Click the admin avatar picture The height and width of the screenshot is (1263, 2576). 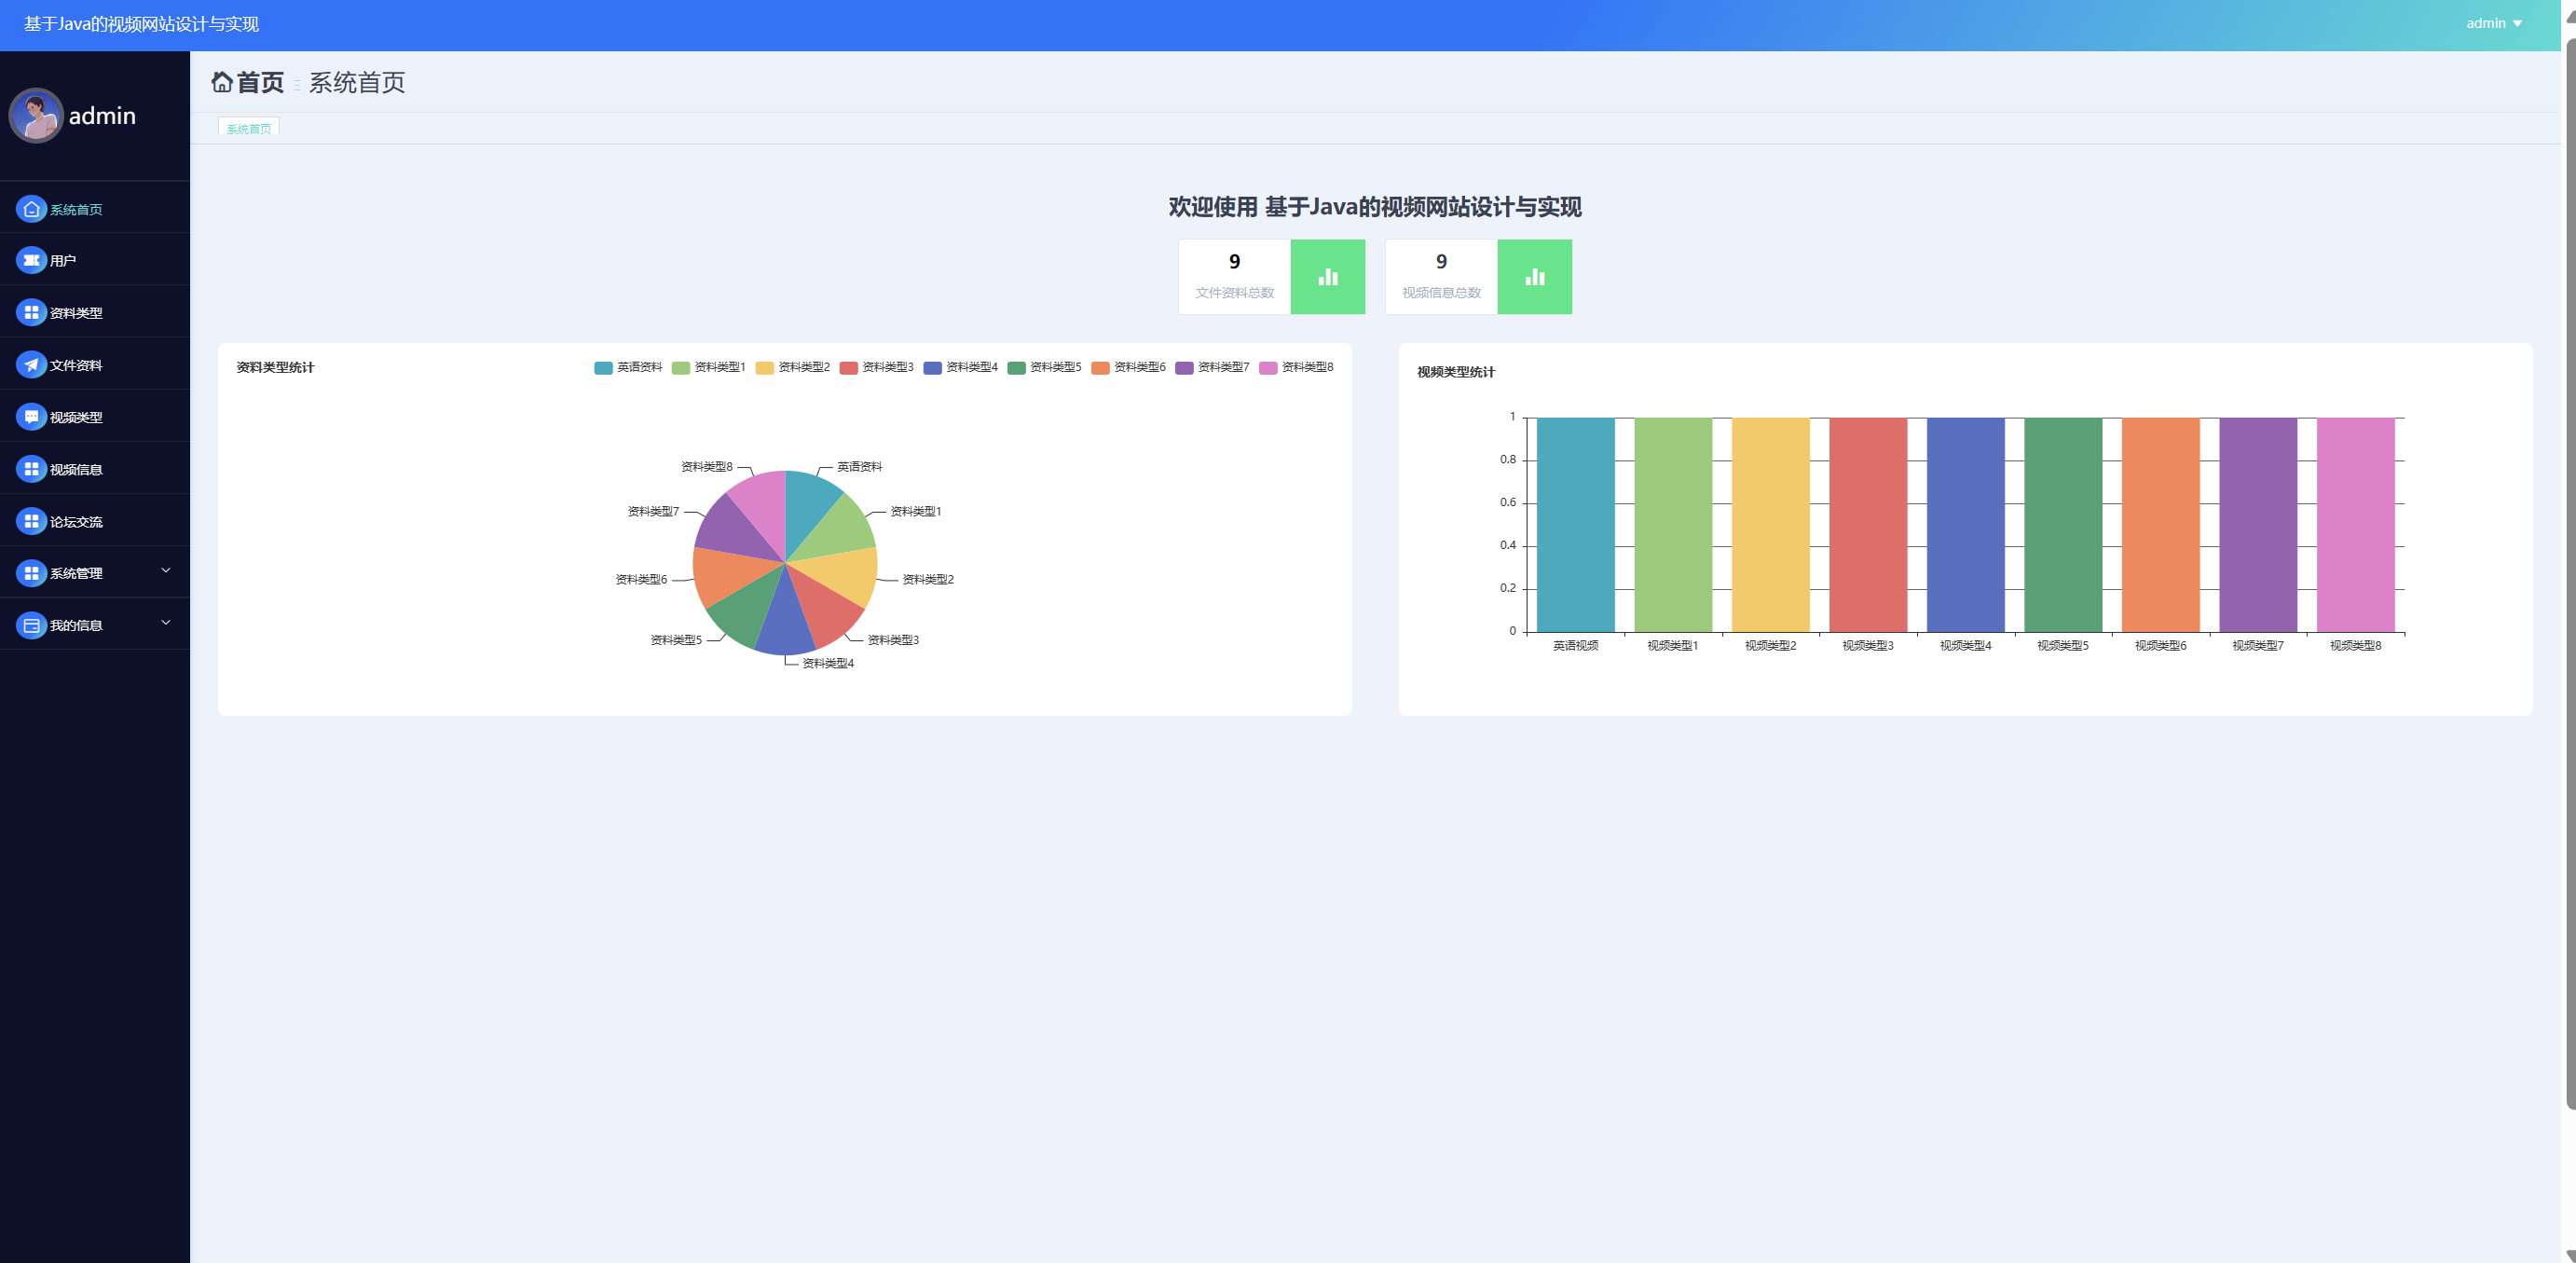point(36,116)
